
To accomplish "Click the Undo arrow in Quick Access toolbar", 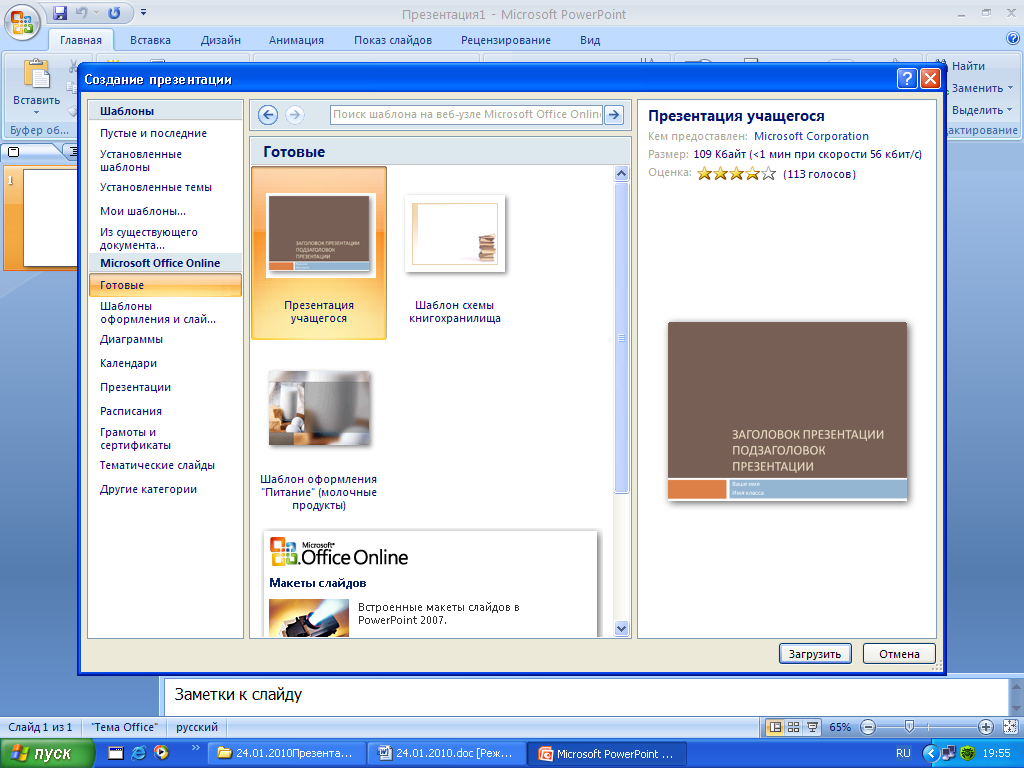I will tap(82, 13).
